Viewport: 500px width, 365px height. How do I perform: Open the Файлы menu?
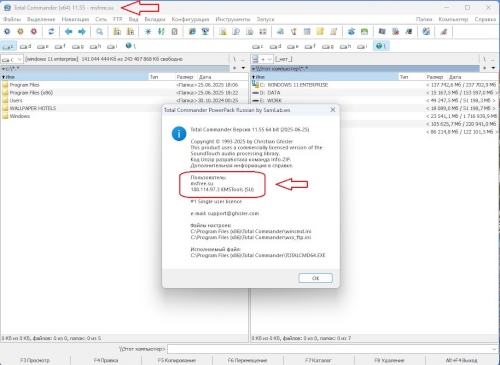click(x=12, y=19)
